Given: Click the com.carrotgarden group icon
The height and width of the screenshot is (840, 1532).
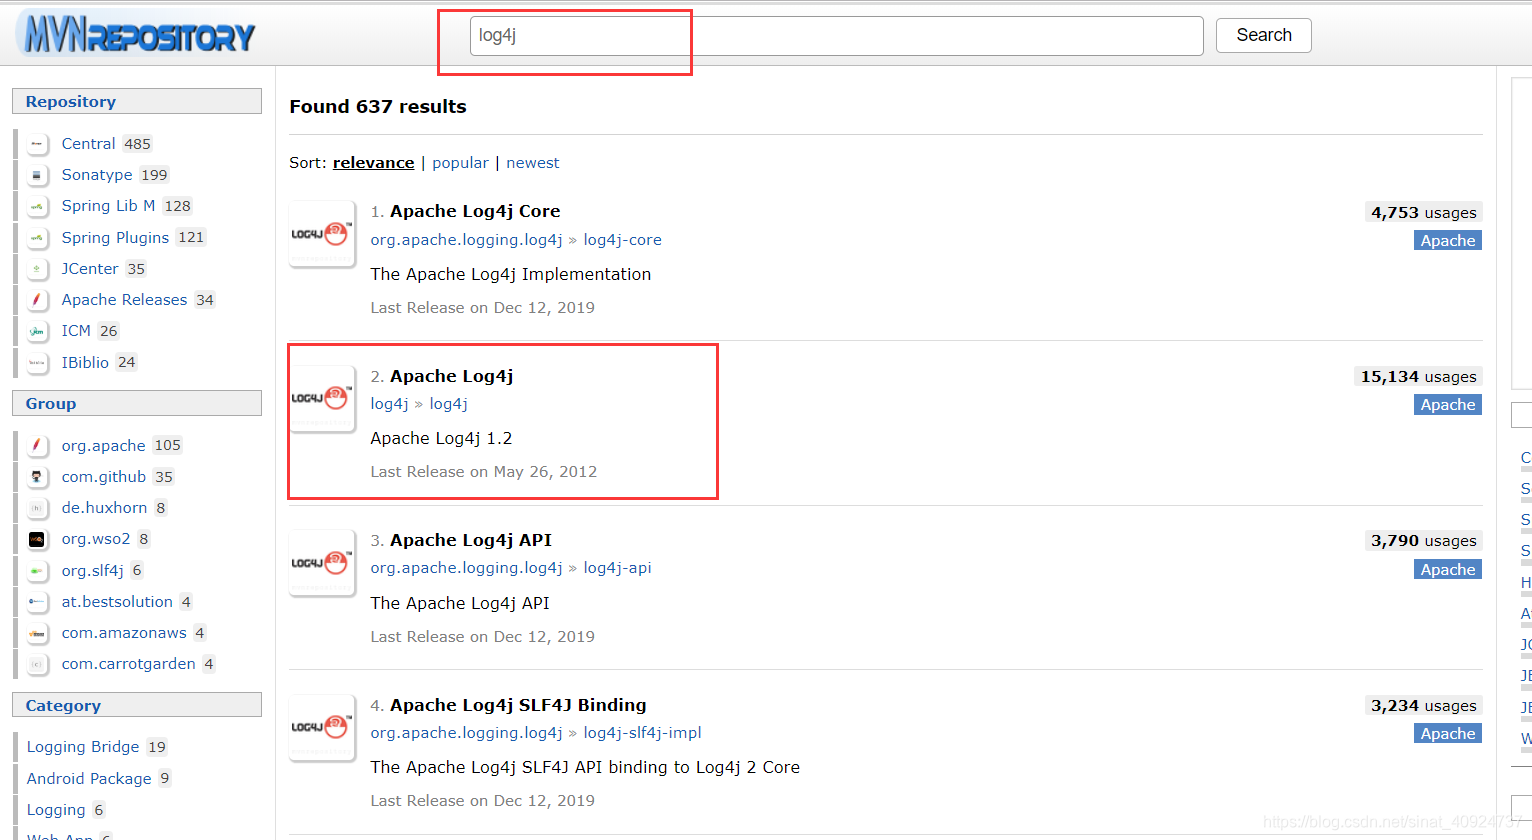Looking at the screenshot, I should pyautogui.click(x=37, y=664).
